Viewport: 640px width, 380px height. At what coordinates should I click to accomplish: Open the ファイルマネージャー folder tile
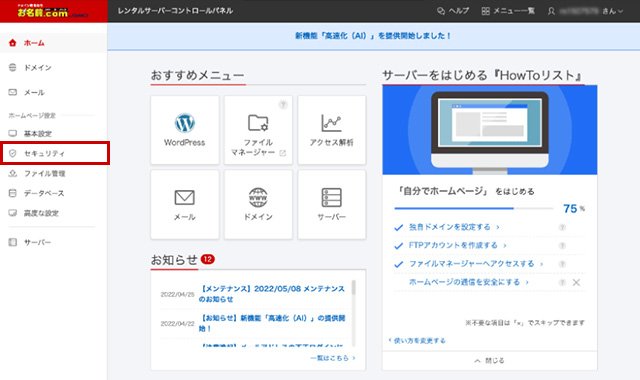click(258, 130)
